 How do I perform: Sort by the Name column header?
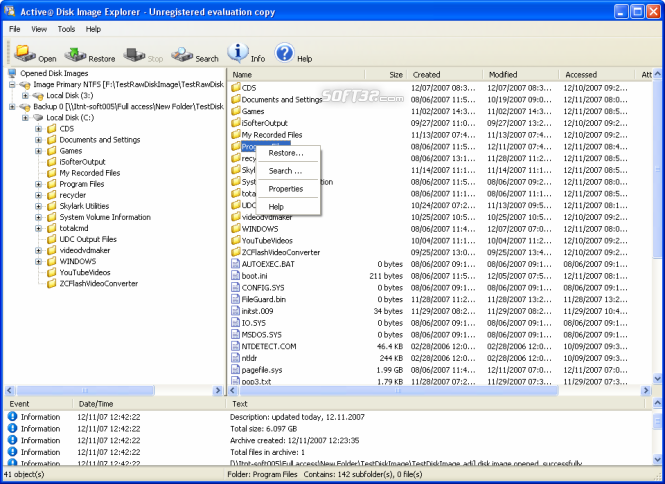296,75
